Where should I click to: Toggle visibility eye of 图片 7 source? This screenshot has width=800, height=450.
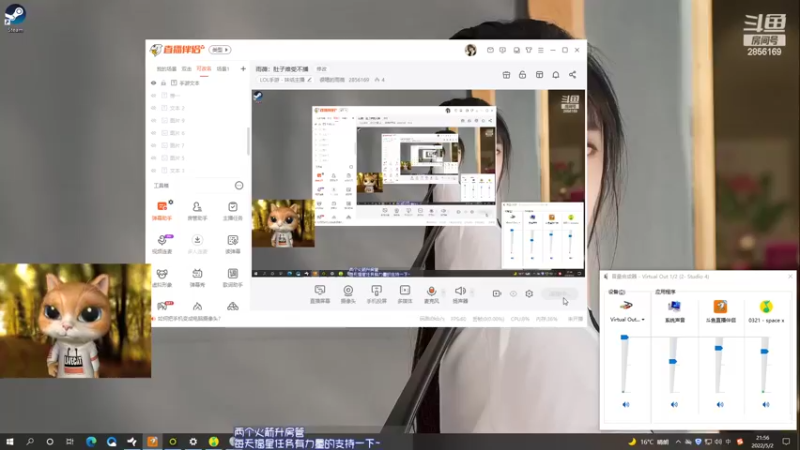[154, 145]
